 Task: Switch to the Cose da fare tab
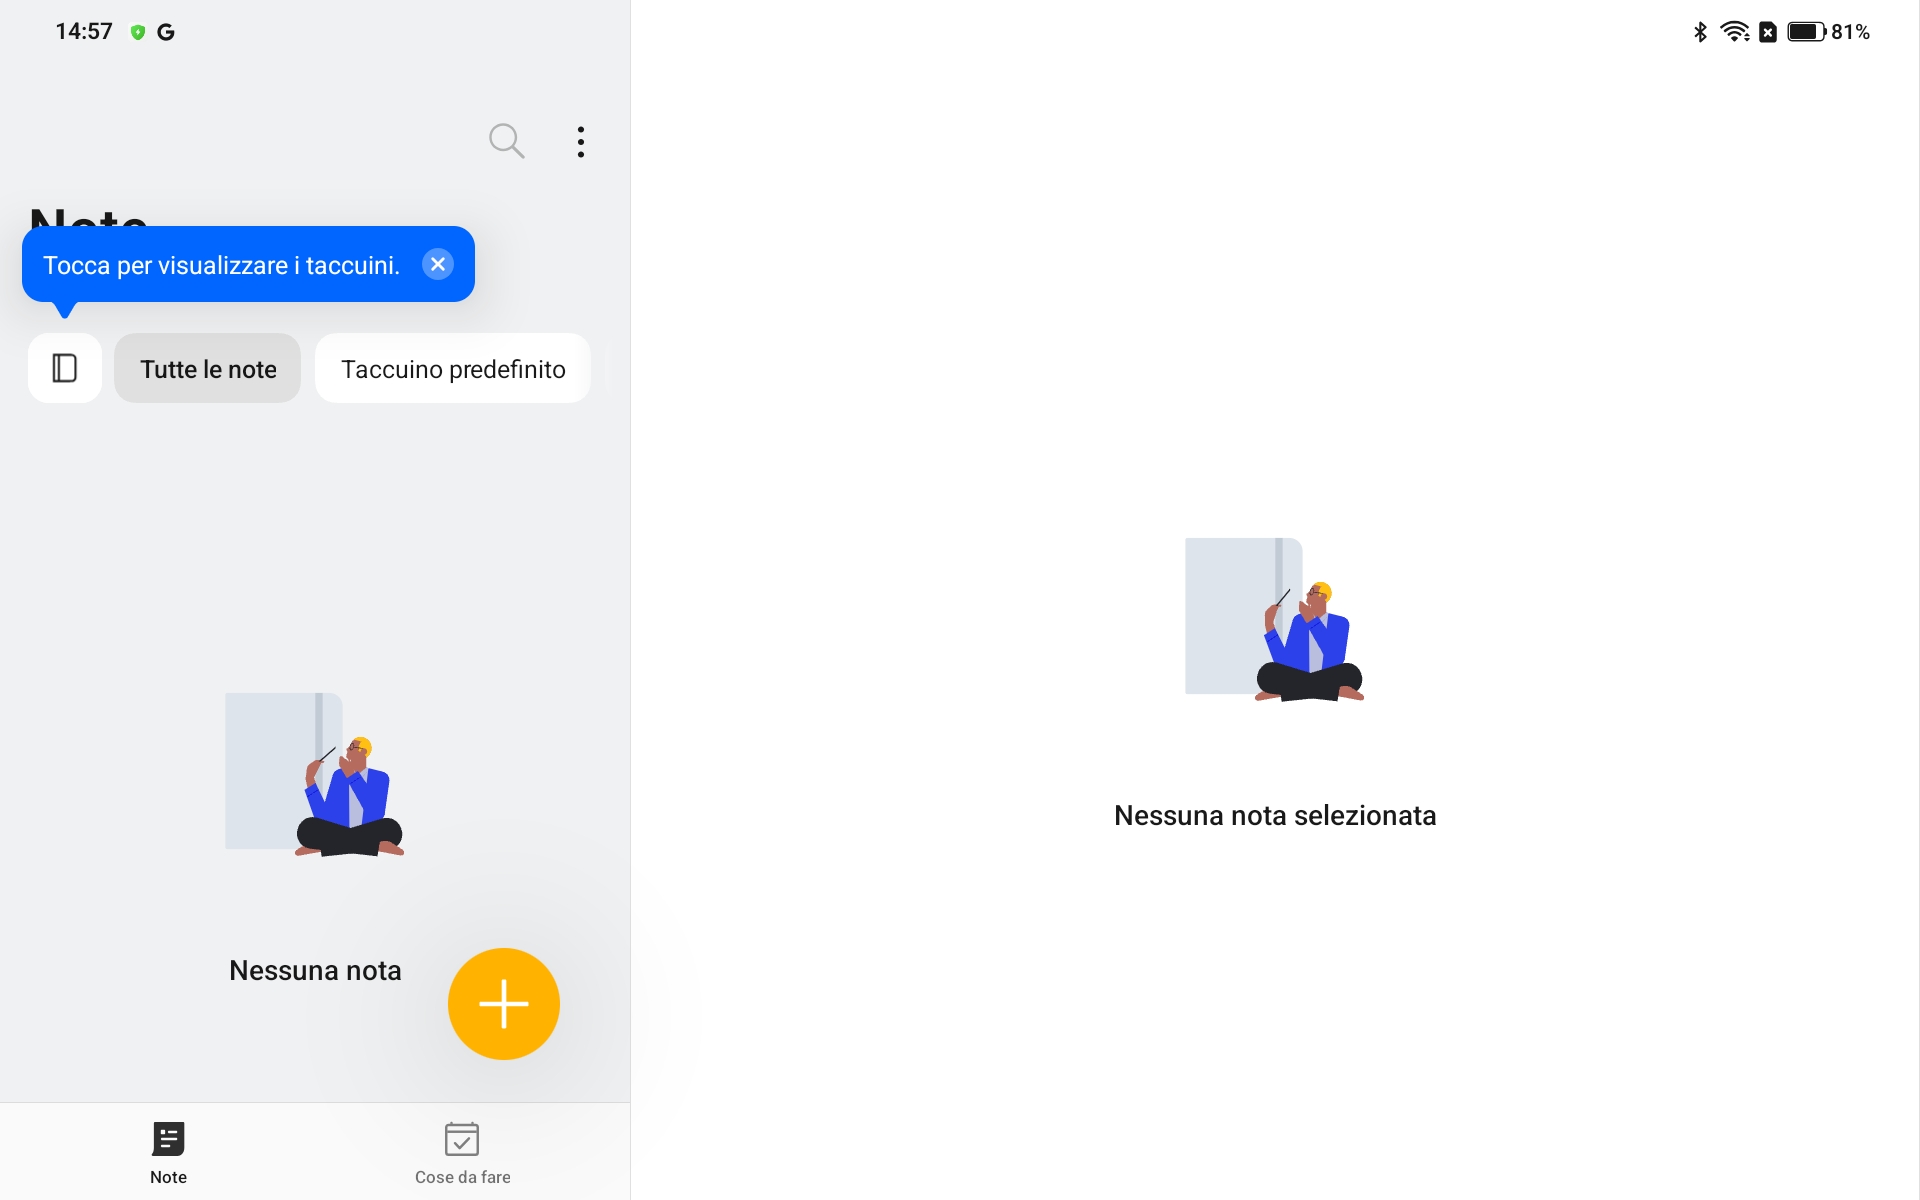462,1152
